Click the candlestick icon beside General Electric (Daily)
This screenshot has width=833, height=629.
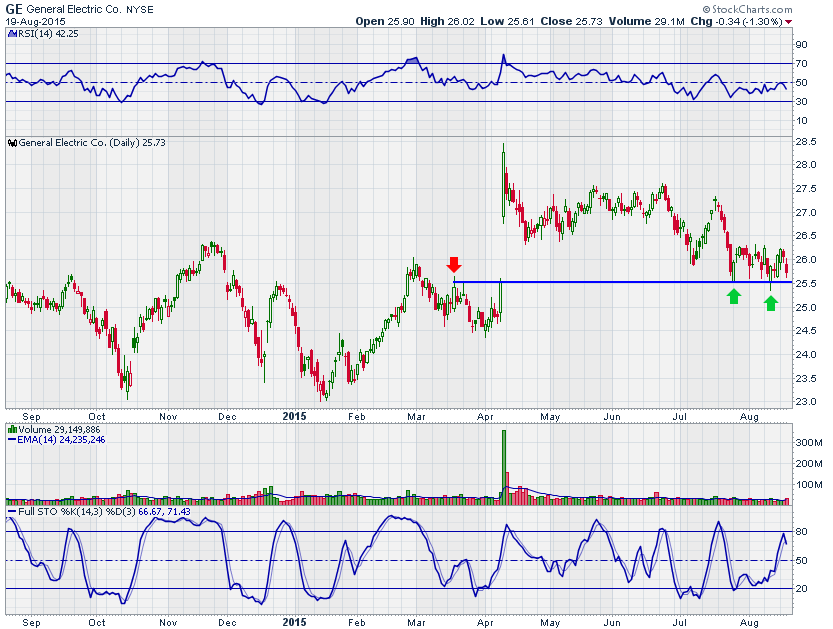(13, 142)
